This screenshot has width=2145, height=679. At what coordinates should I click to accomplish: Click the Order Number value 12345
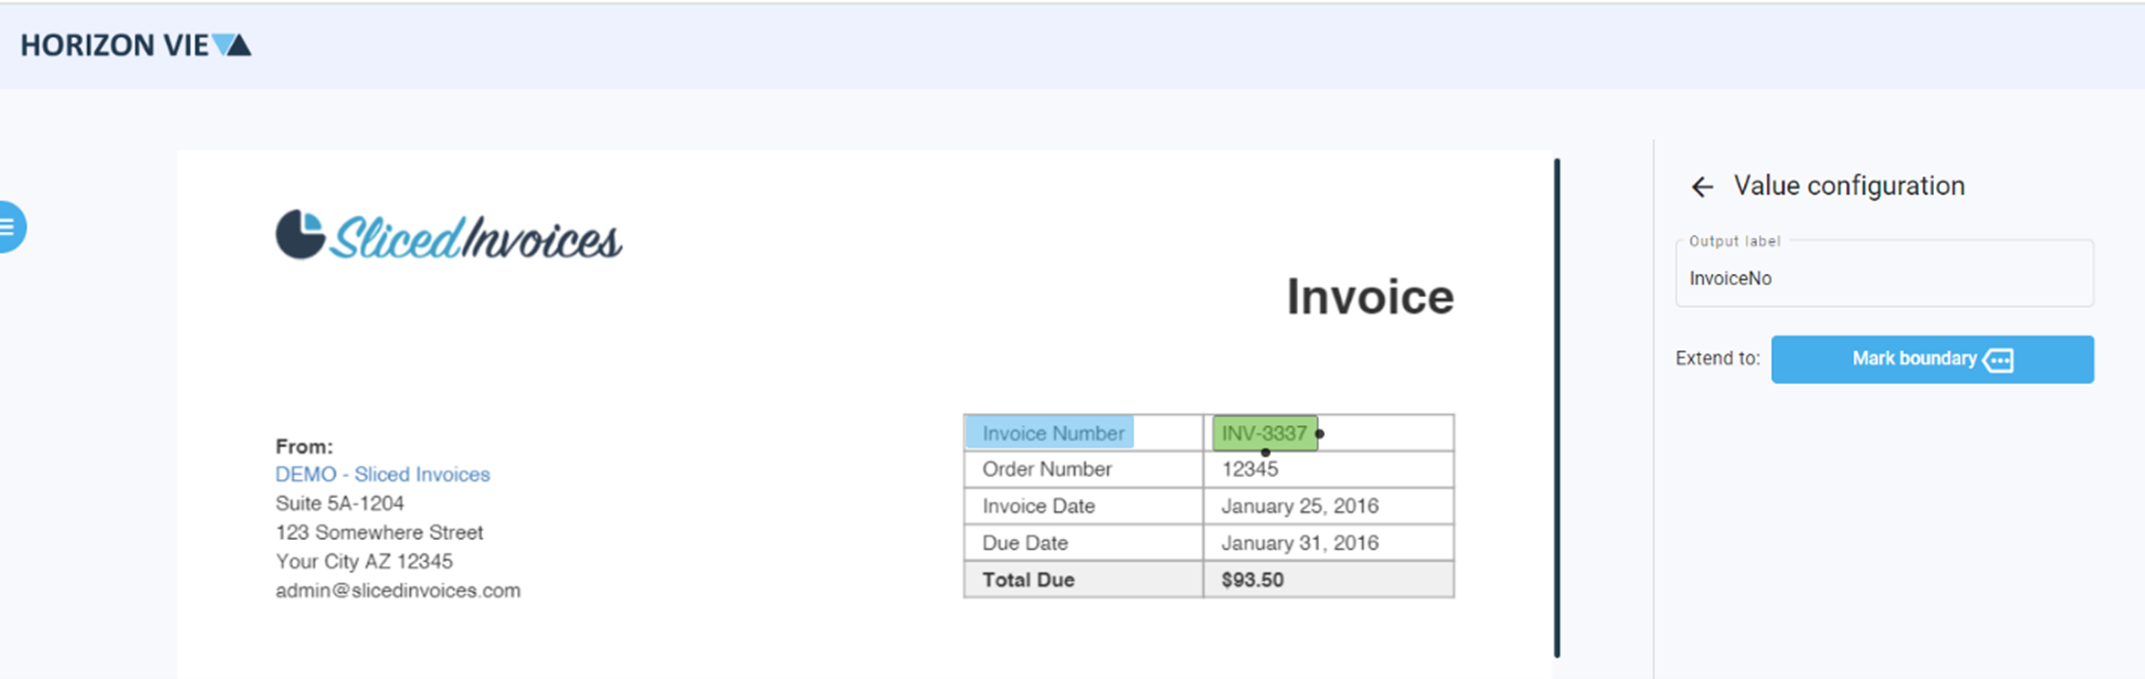point(1249,469)
